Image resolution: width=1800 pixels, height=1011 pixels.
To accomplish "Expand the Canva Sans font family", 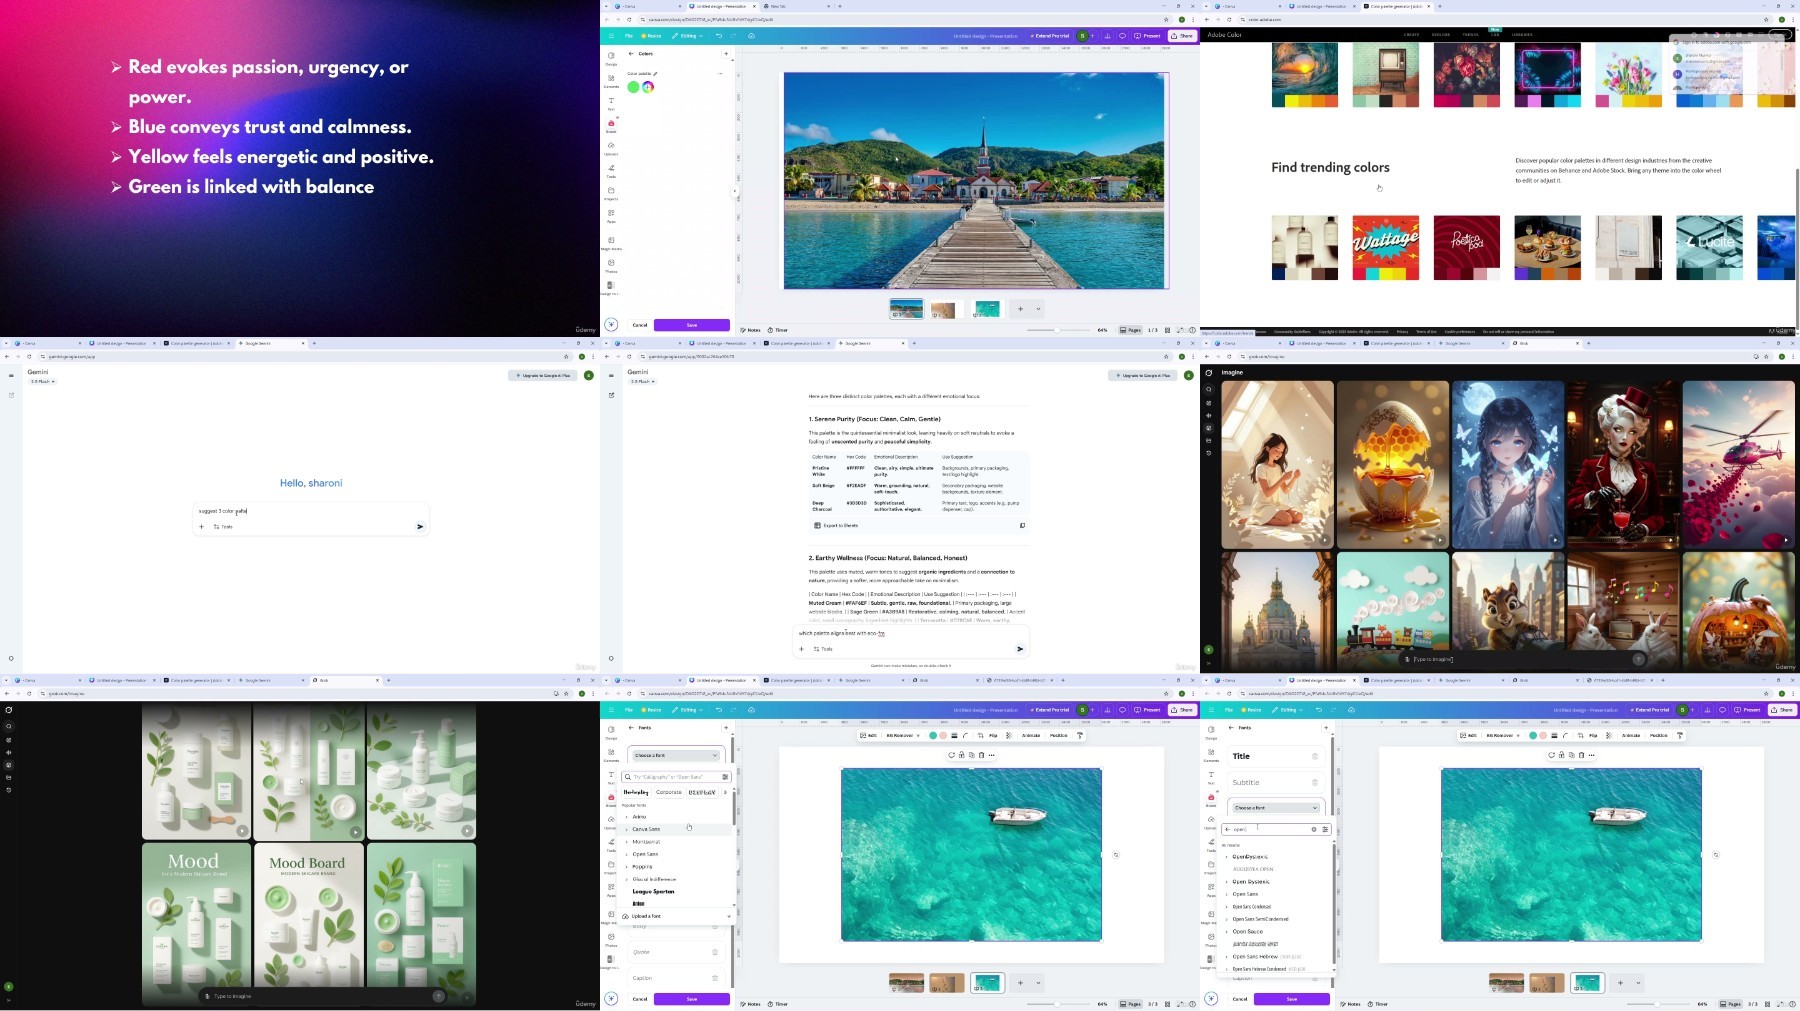I will coord(627,829).
